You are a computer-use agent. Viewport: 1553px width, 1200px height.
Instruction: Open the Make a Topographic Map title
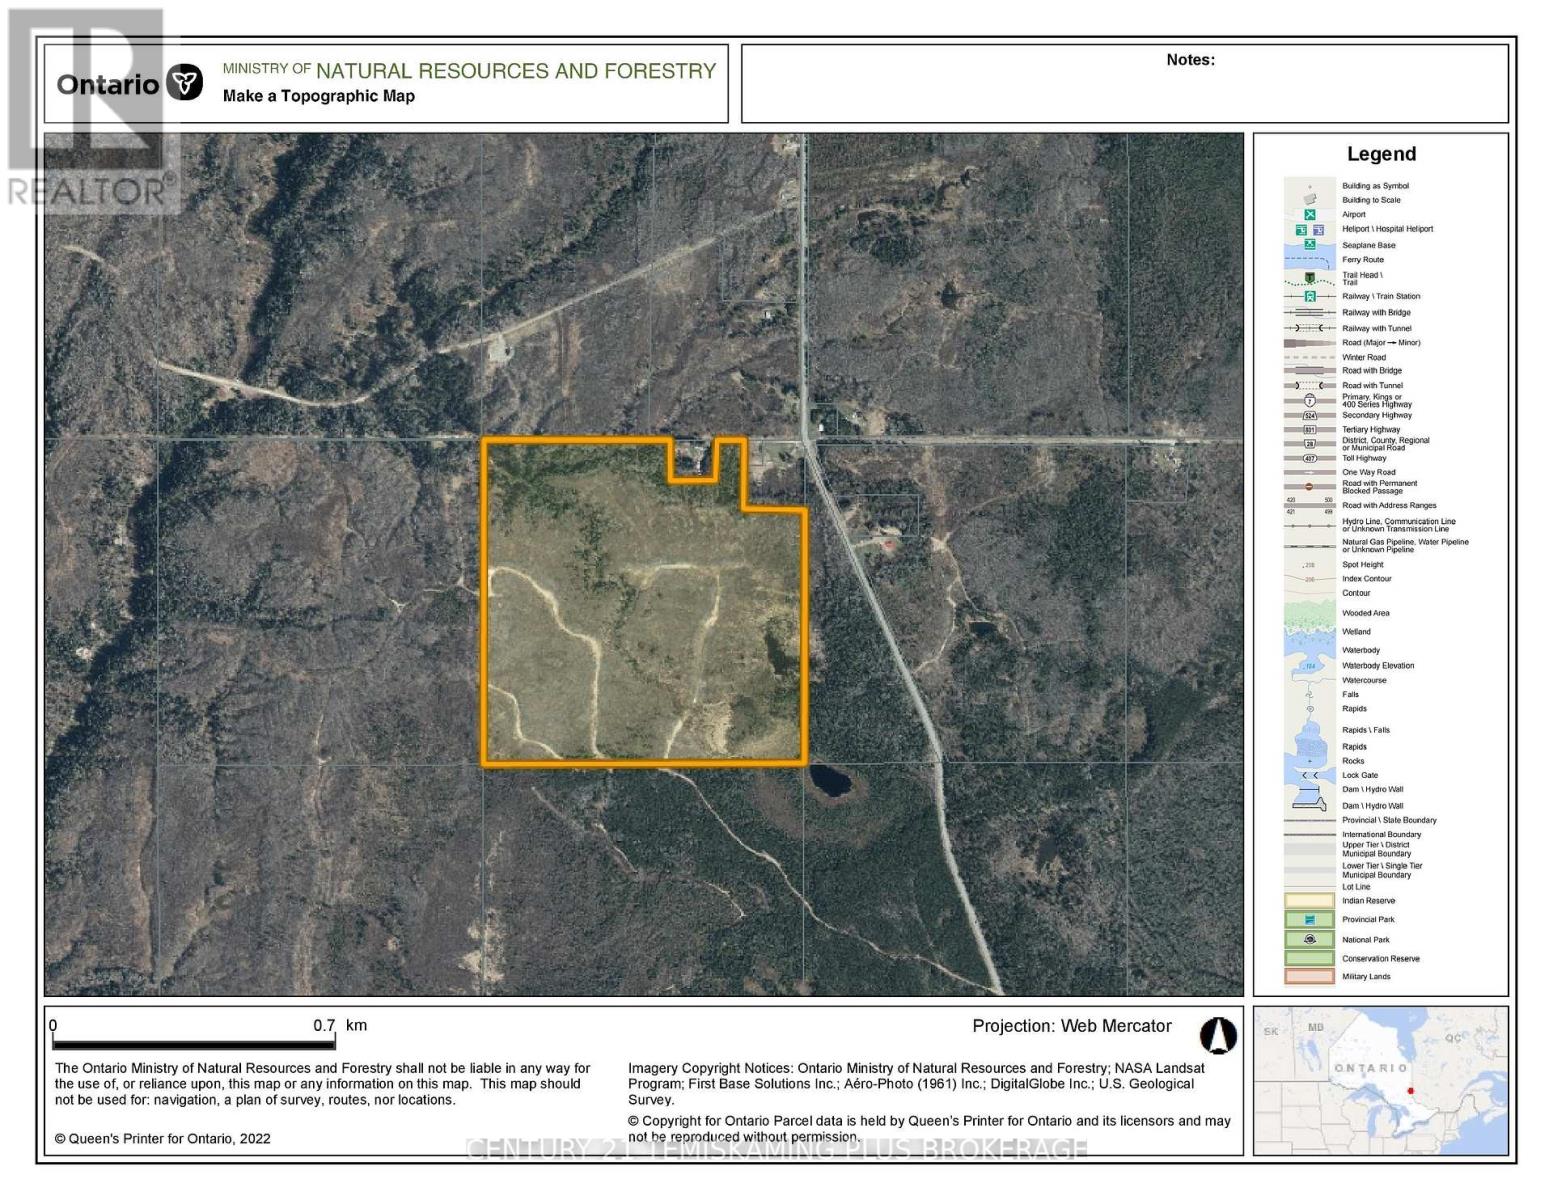[x=317, y=97]
